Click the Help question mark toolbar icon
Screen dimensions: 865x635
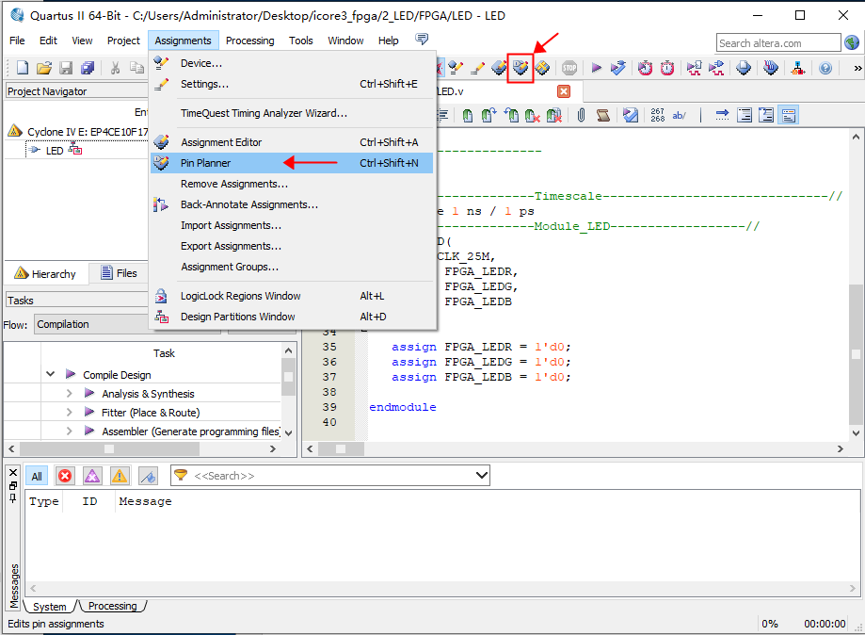(825, 68)
